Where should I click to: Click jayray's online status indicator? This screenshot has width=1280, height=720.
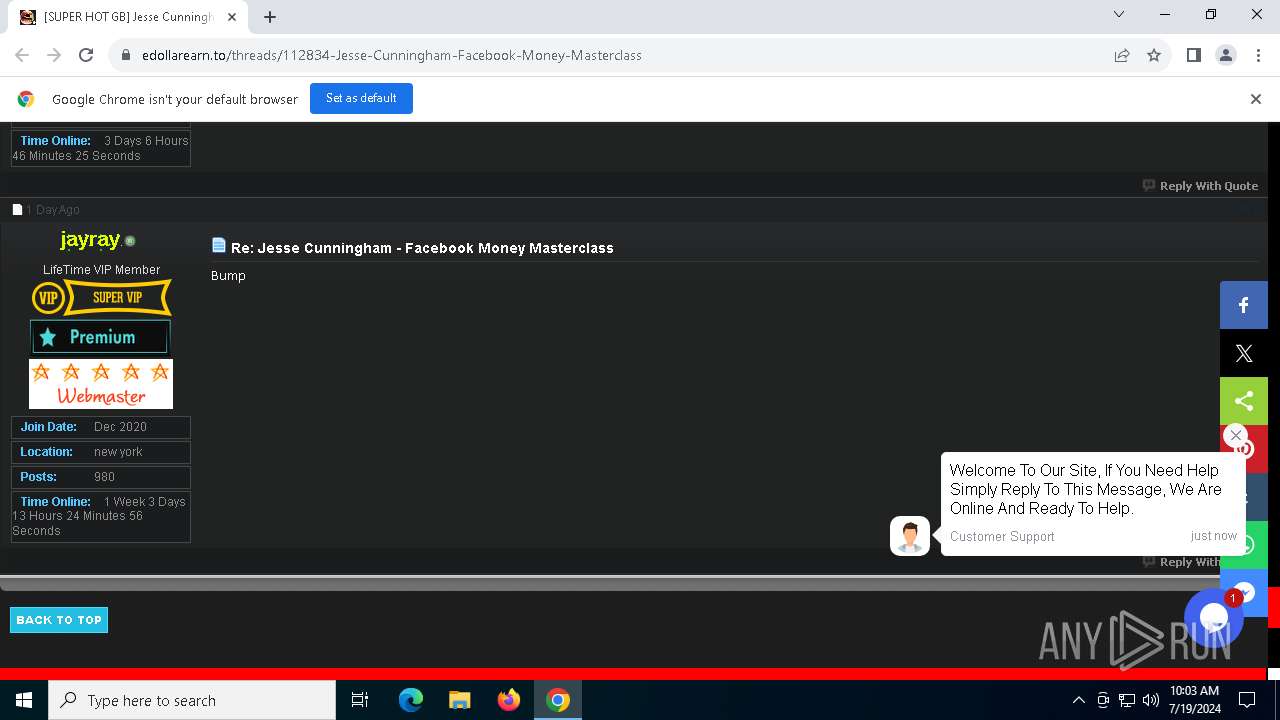pos(130,241)
